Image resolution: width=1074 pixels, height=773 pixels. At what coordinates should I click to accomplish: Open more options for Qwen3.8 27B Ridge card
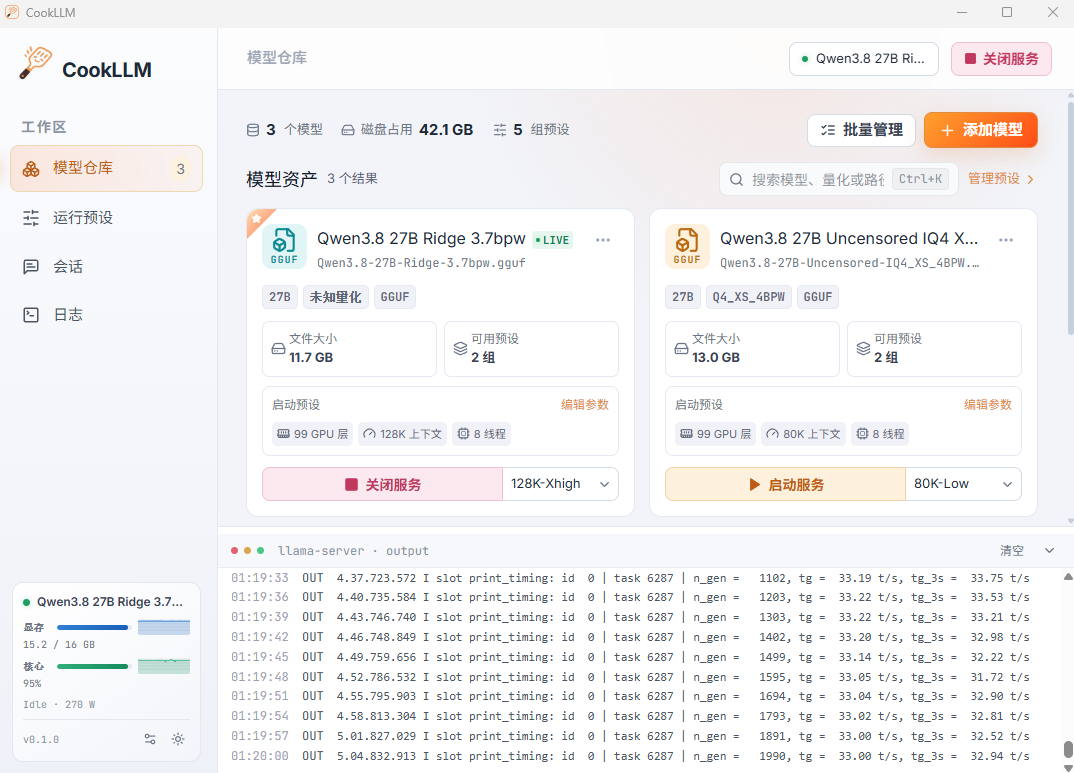click(603, 240)
